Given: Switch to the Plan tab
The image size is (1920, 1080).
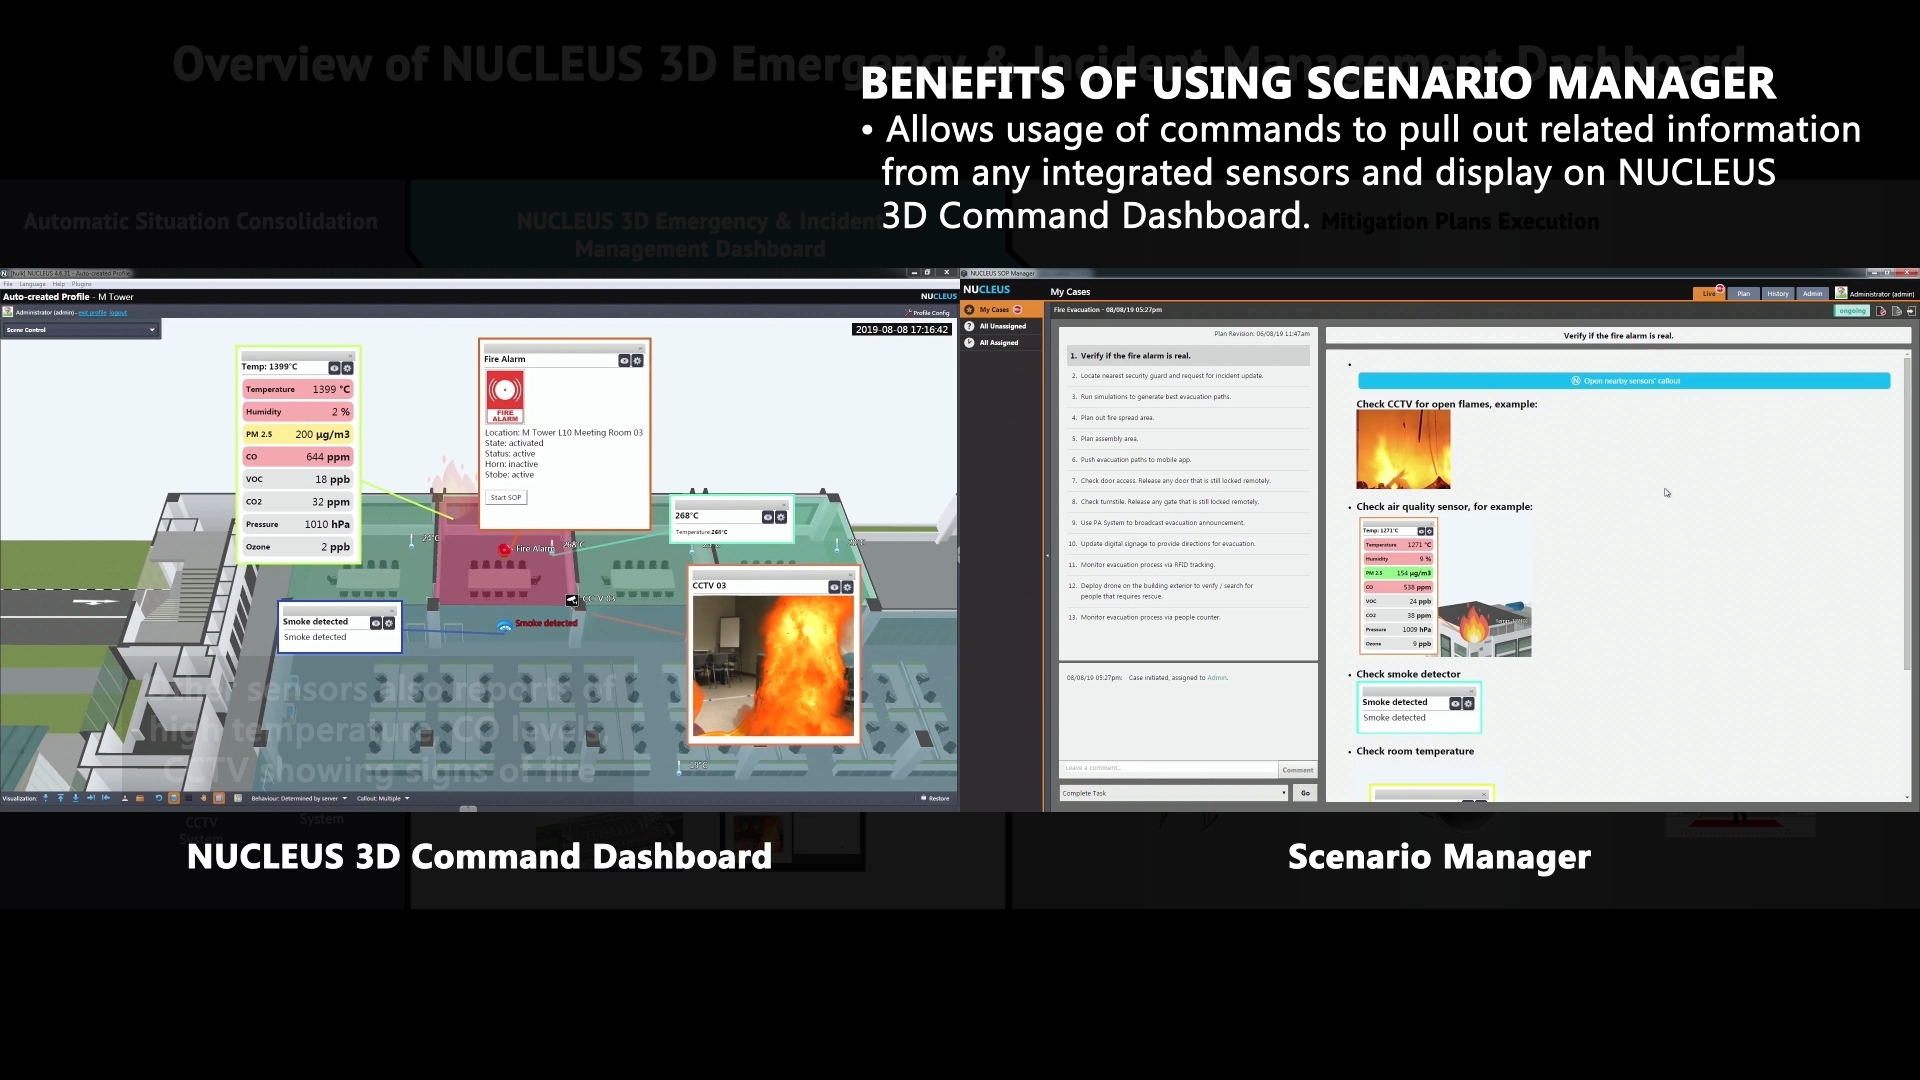Looking at the screenshot, I should (1743, 294).
